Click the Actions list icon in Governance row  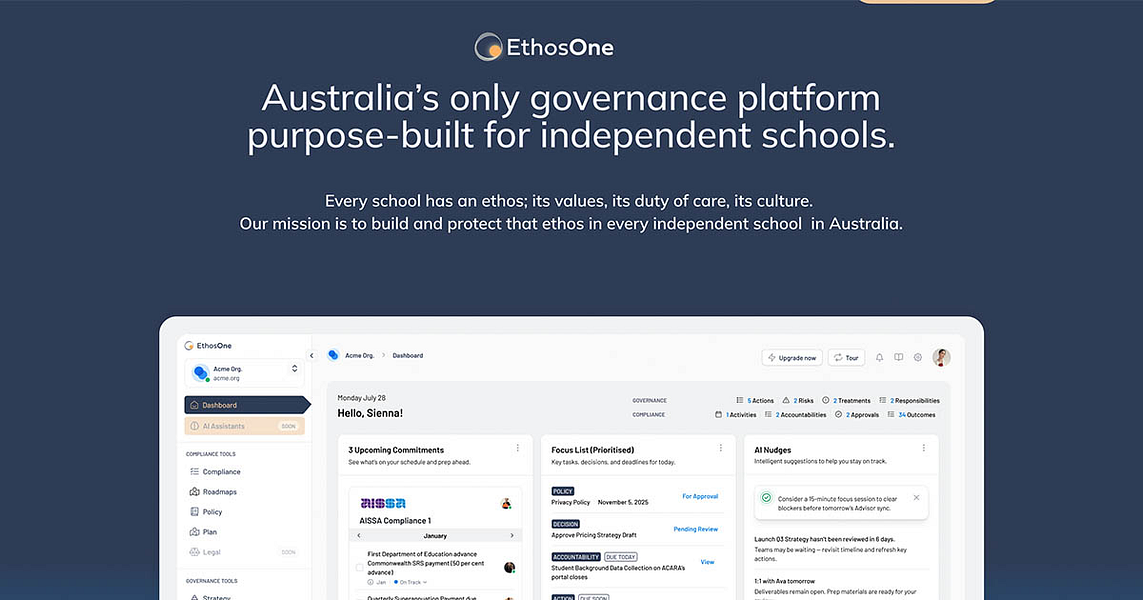click(x=740, y=400)
